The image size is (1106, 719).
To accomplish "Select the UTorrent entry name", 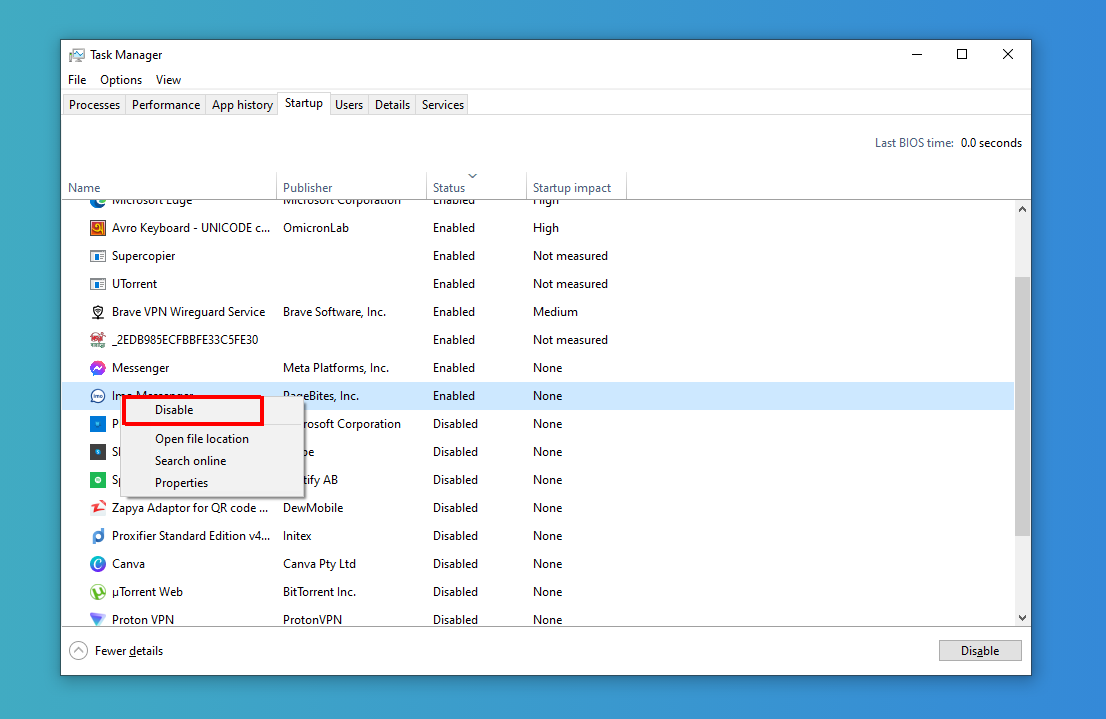I will tap(134, 284).
